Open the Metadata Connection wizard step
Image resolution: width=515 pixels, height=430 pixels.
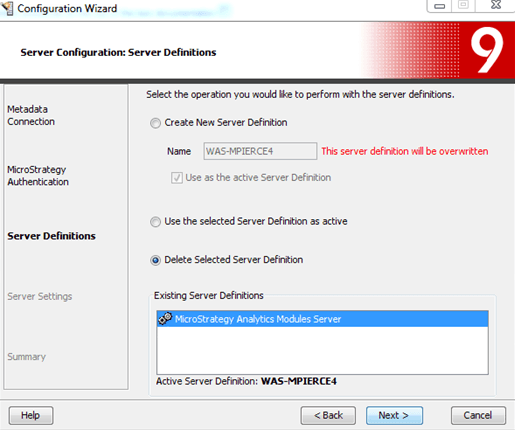(31, 115)
